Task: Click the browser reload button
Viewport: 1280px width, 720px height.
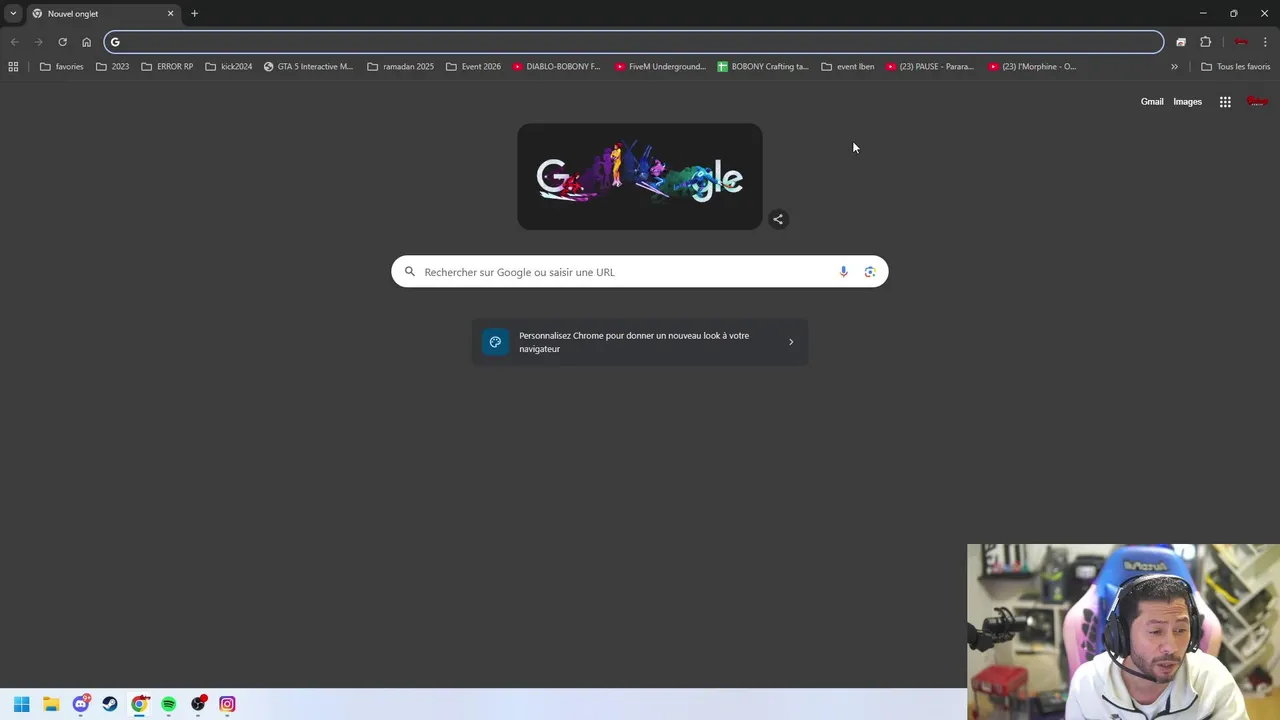Action: pyautogui.click(x=62, y=42)
